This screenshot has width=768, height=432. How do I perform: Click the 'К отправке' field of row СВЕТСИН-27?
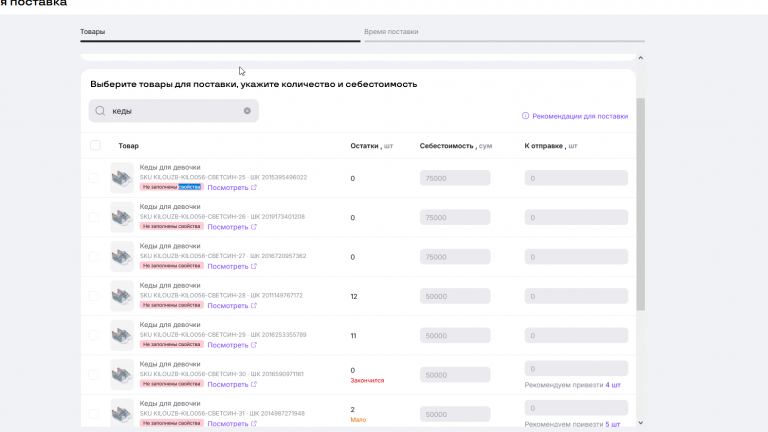(x=576, y=257)
